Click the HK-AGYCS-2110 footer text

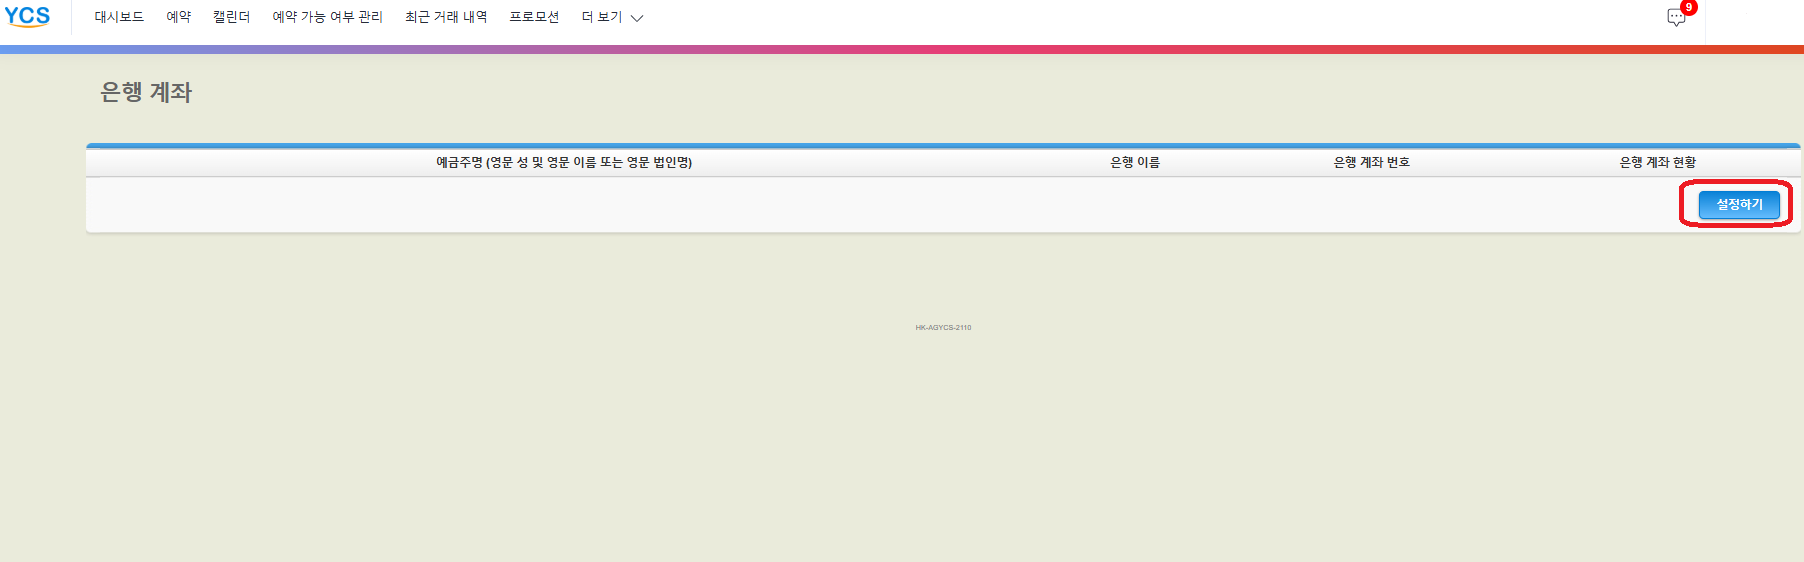coord(943,327)
